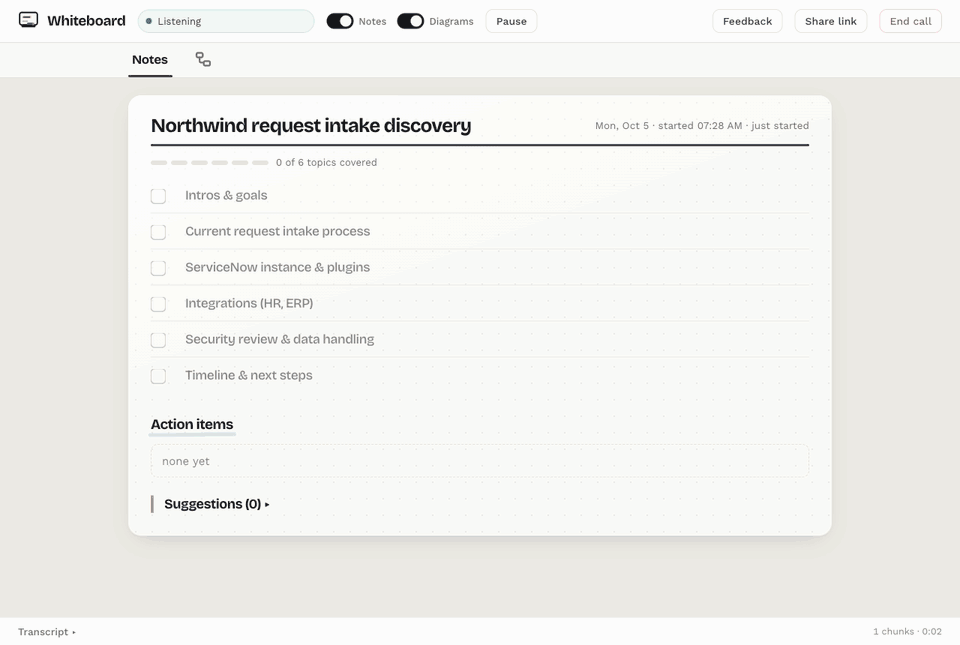This screenshot has width=960, height=645.
Task: Toggle the Diagrams switch off
Action: pyautogui.click(x=410, y=21)
